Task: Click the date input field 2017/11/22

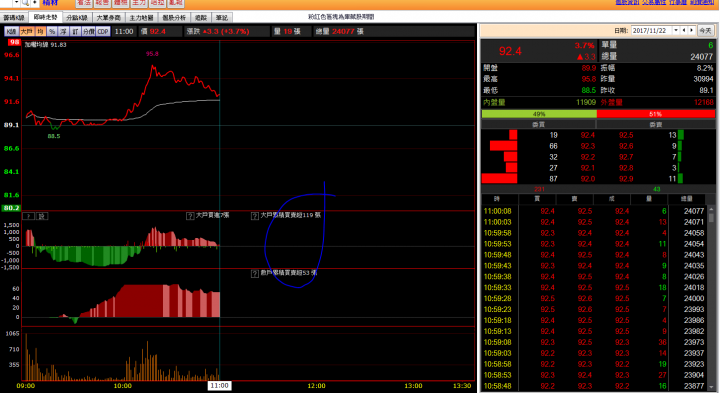Action: pos(652,30)
